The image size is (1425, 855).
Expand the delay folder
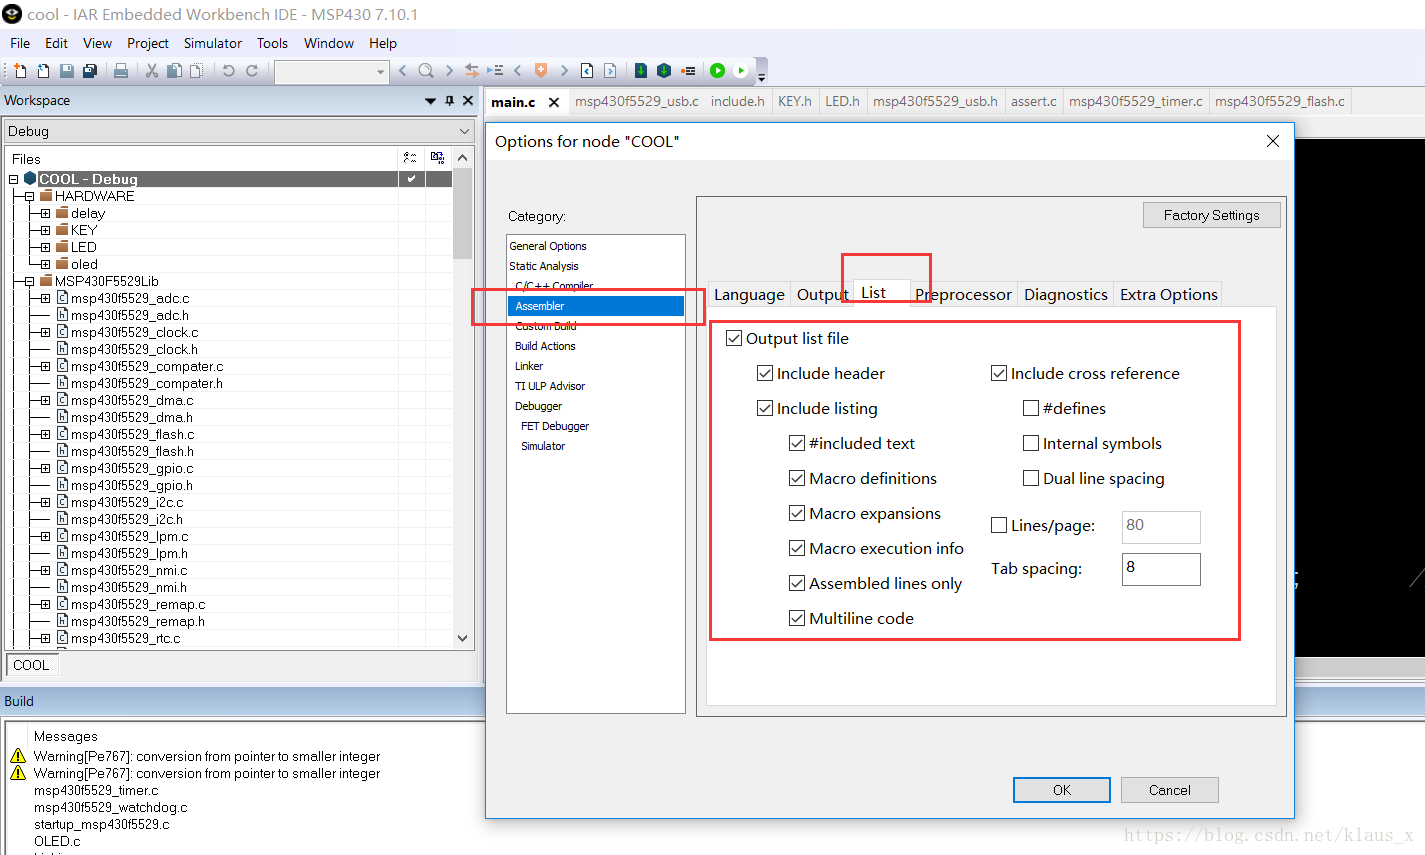tap(45, 213)
